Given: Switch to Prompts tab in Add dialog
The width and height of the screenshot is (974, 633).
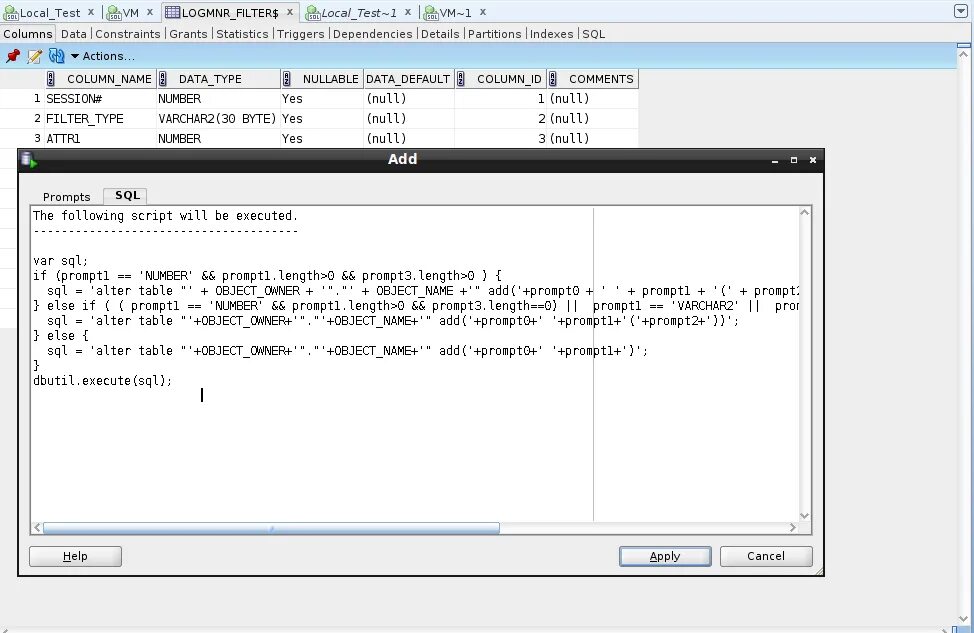Looking at the screenshot, I should (x=66, y=197).
